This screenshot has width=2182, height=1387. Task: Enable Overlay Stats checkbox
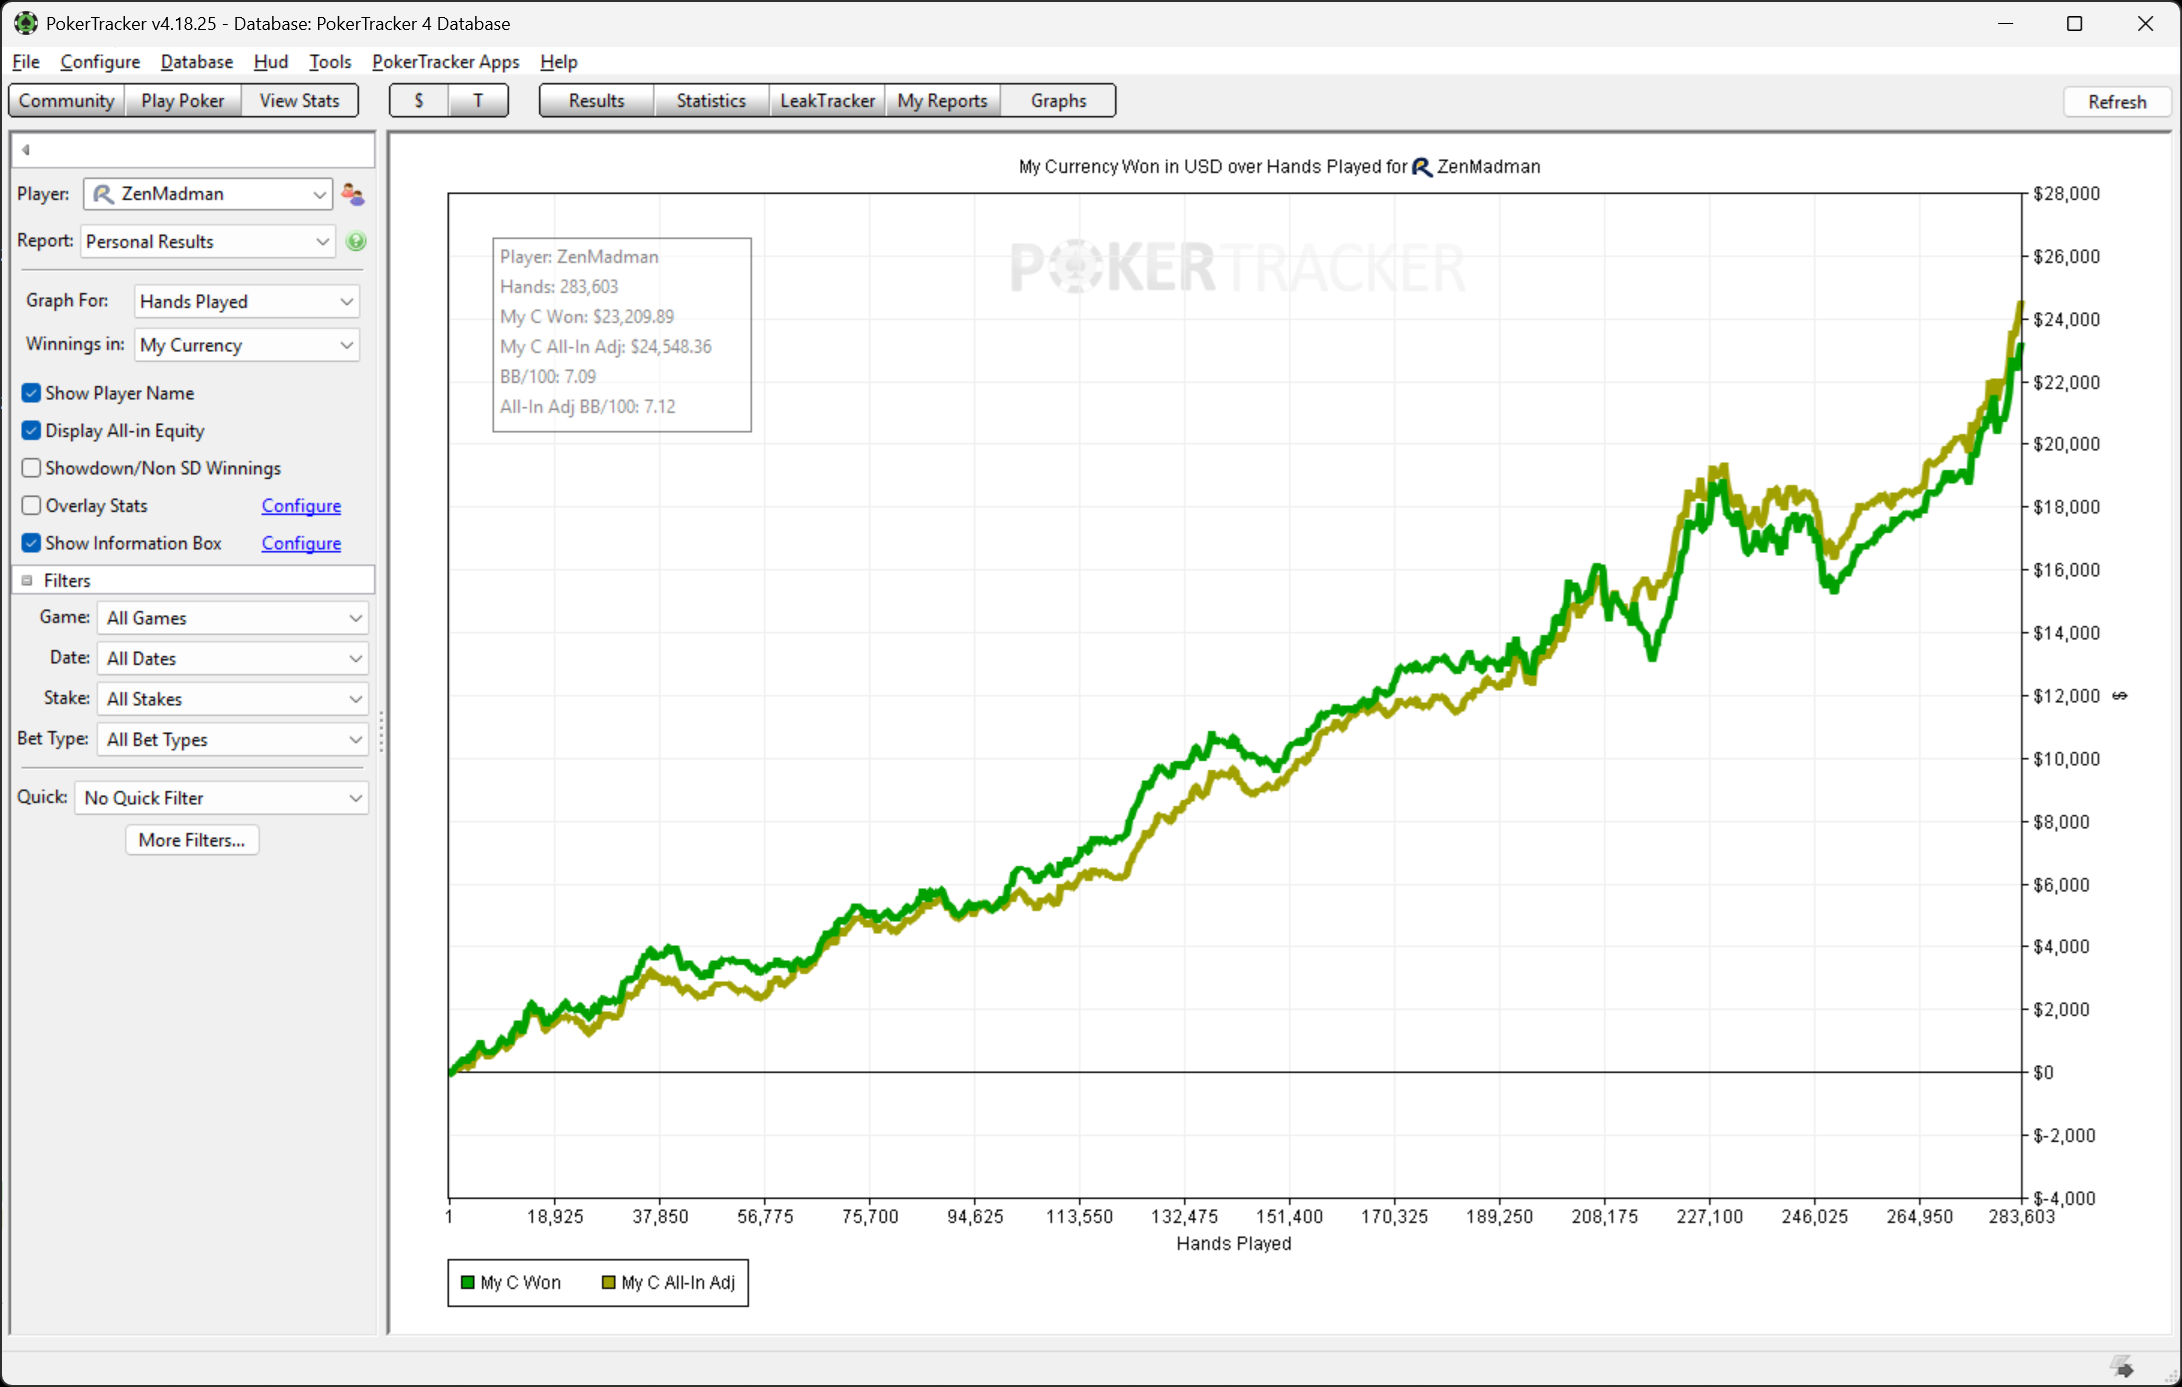pyautogui.click(x=32, y=506)
